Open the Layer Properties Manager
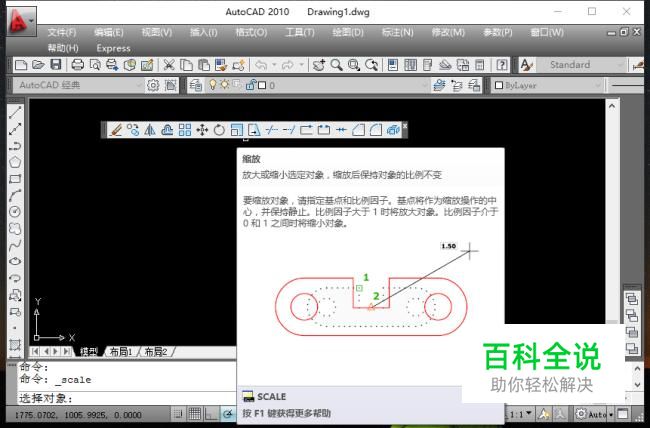This screenshot has height=428, width=650. coord(195,85)
